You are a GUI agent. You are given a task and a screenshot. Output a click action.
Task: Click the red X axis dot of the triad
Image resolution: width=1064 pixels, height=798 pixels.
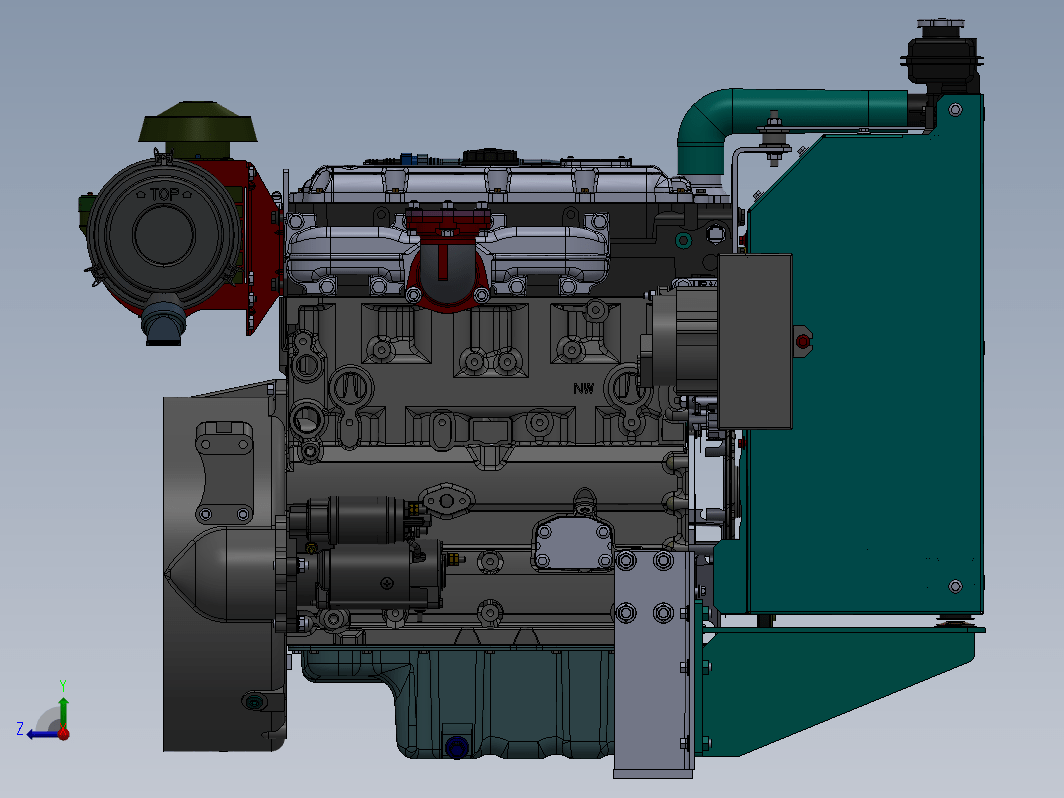pyautogui.click(x=64, y=734)
